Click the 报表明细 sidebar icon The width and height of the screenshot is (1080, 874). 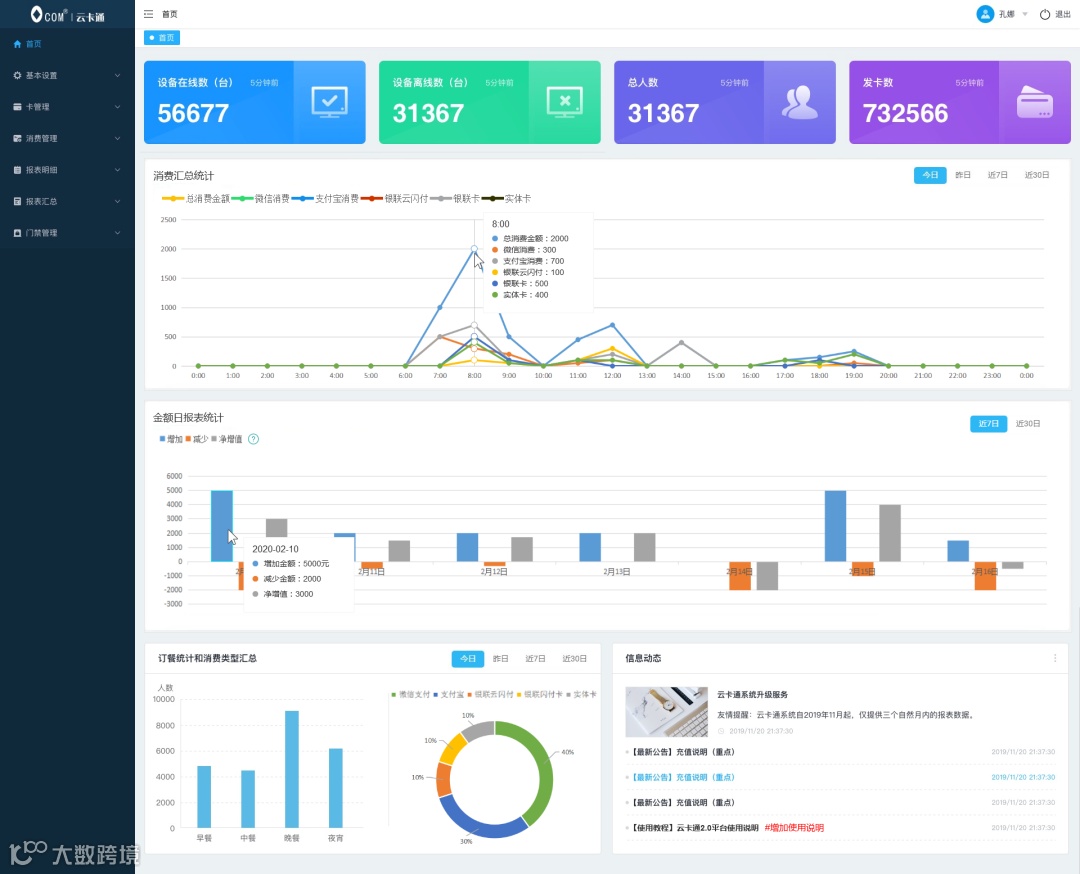[17, 169]
